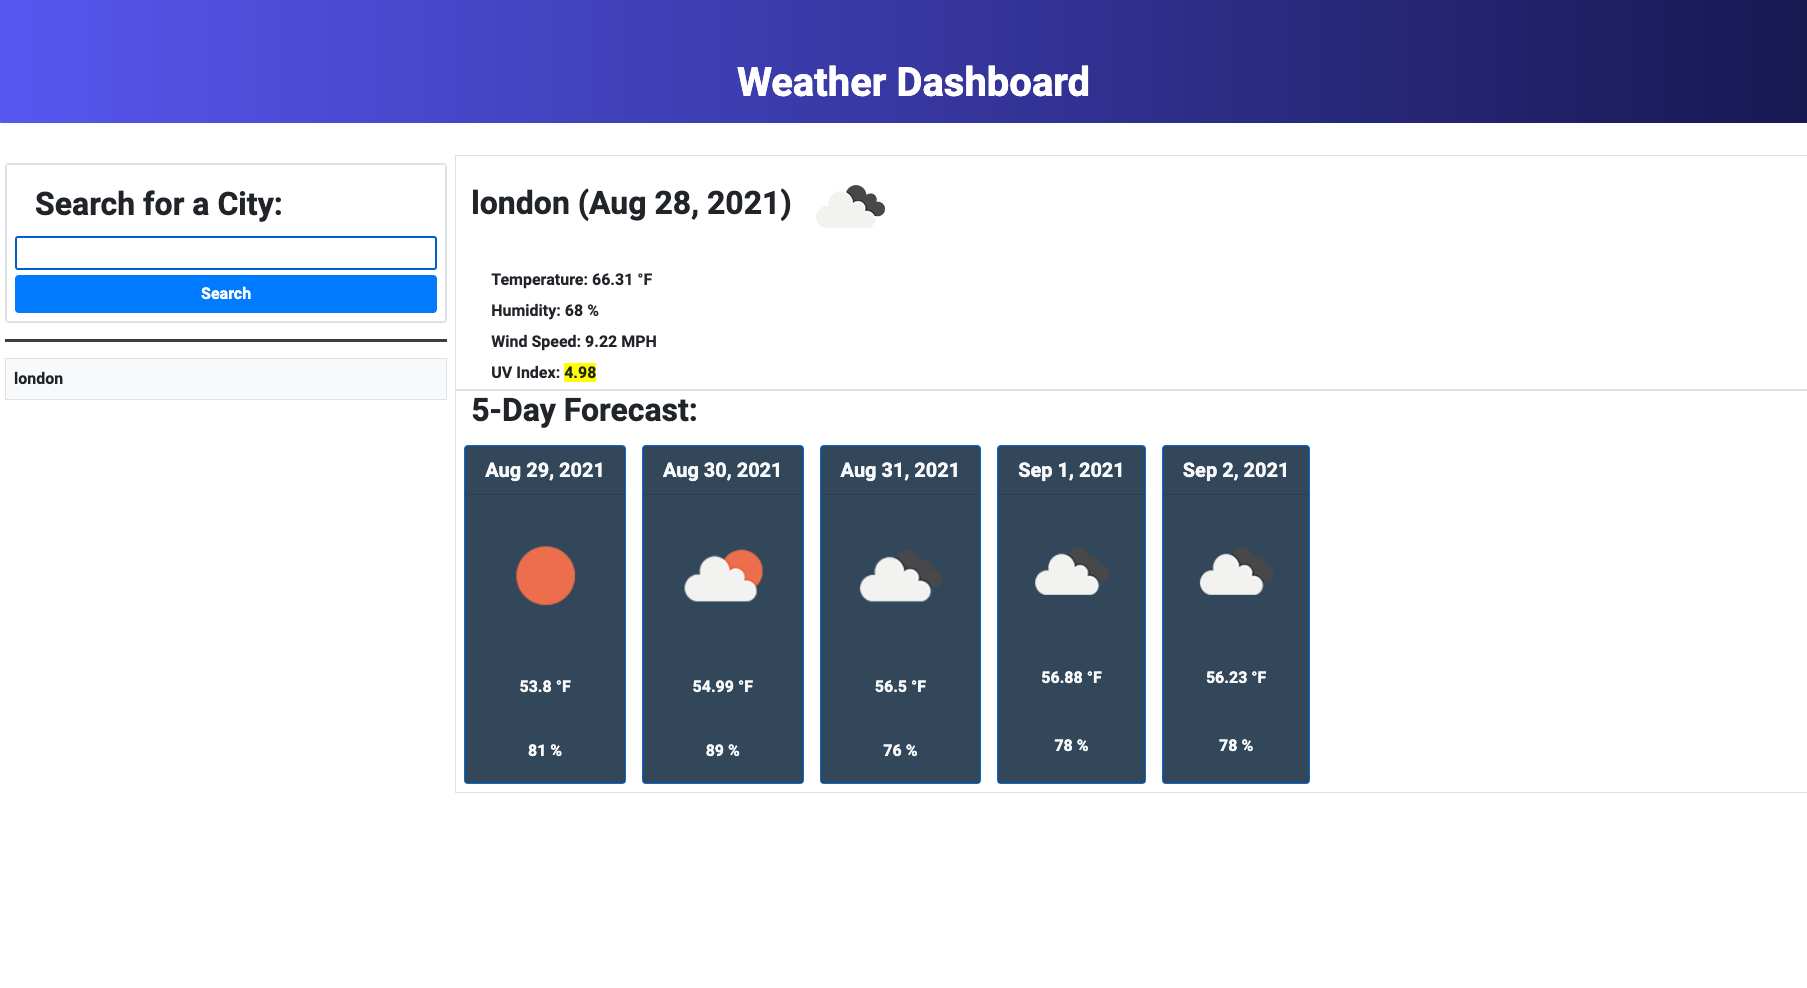1807x988 pixels.
Task: Click the highlighted UV Index value 4.98
Action: [580, 372]
